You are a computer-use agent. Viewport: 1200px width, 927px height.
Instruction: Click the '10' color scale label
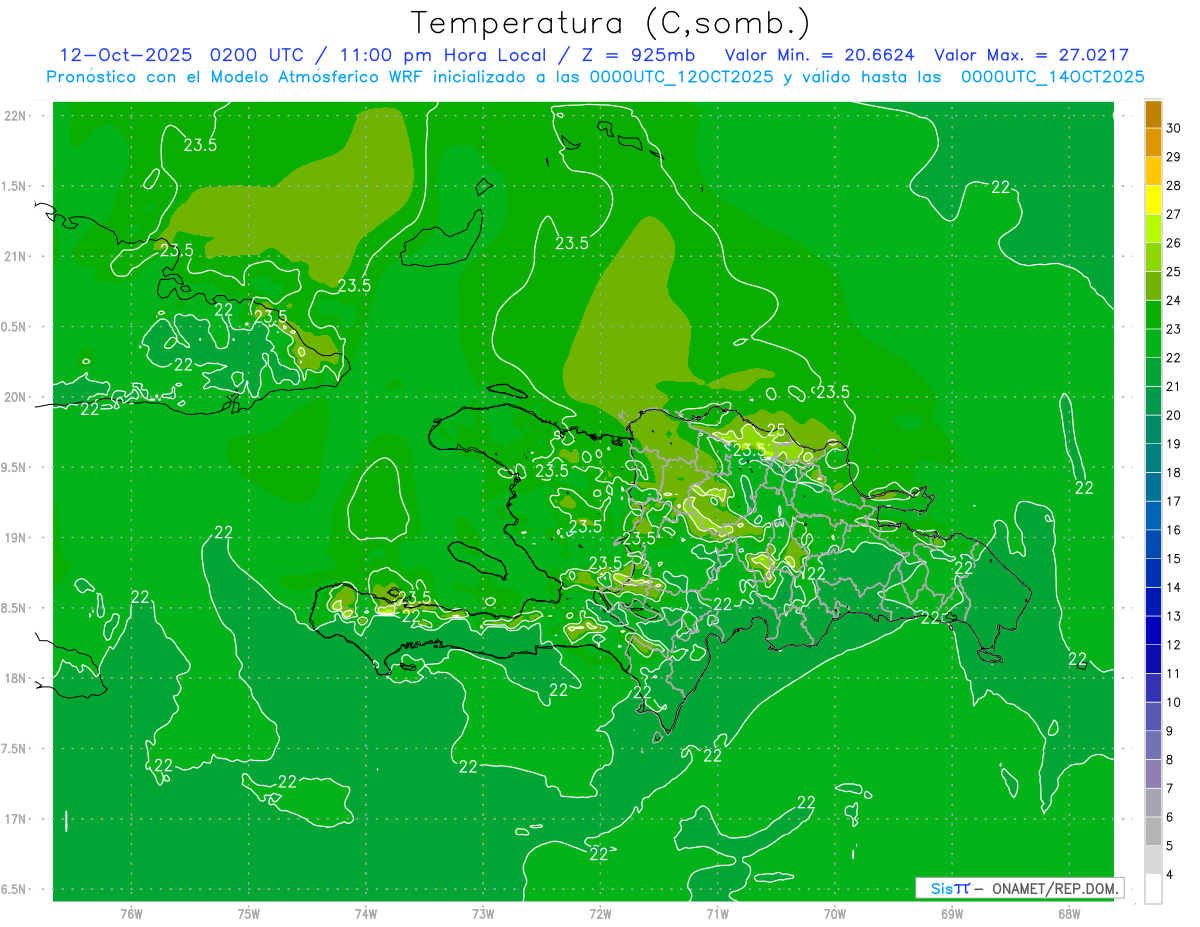(1174, 702)
